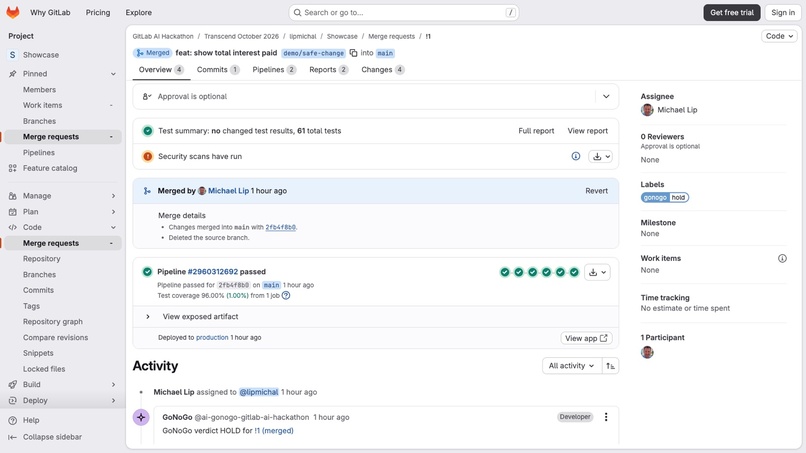Open commit 2fb4f8b0 in merge details
Screen dimensions: 806x453
[x=281, y=227]
